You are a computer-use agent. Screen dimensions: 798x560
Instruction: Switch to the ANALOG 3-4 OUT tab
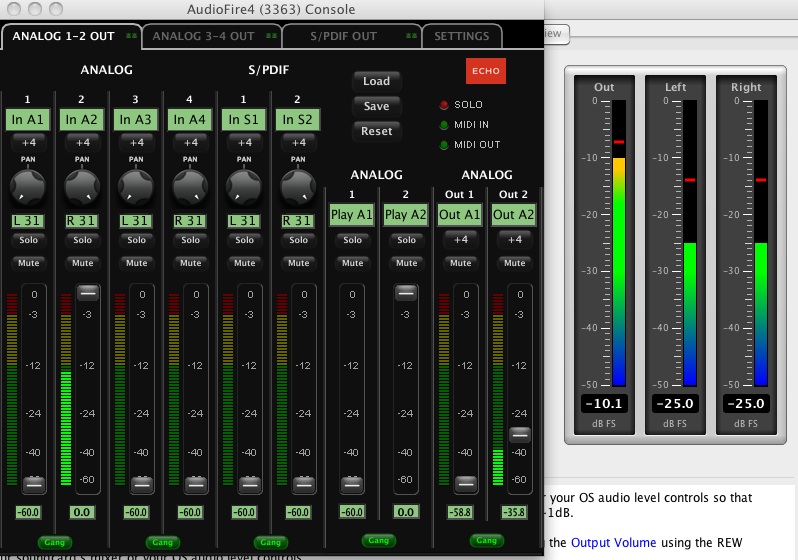pos(211,36)
